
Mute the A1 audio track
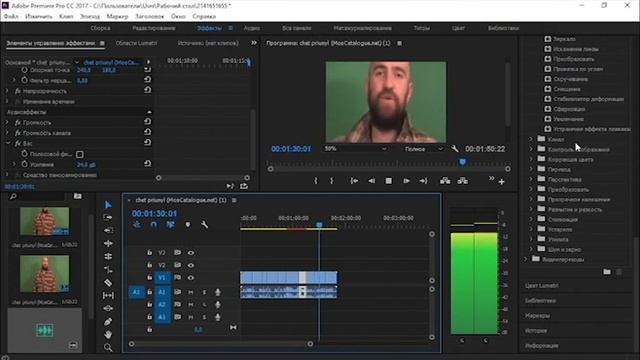click(x=191, y=292)
